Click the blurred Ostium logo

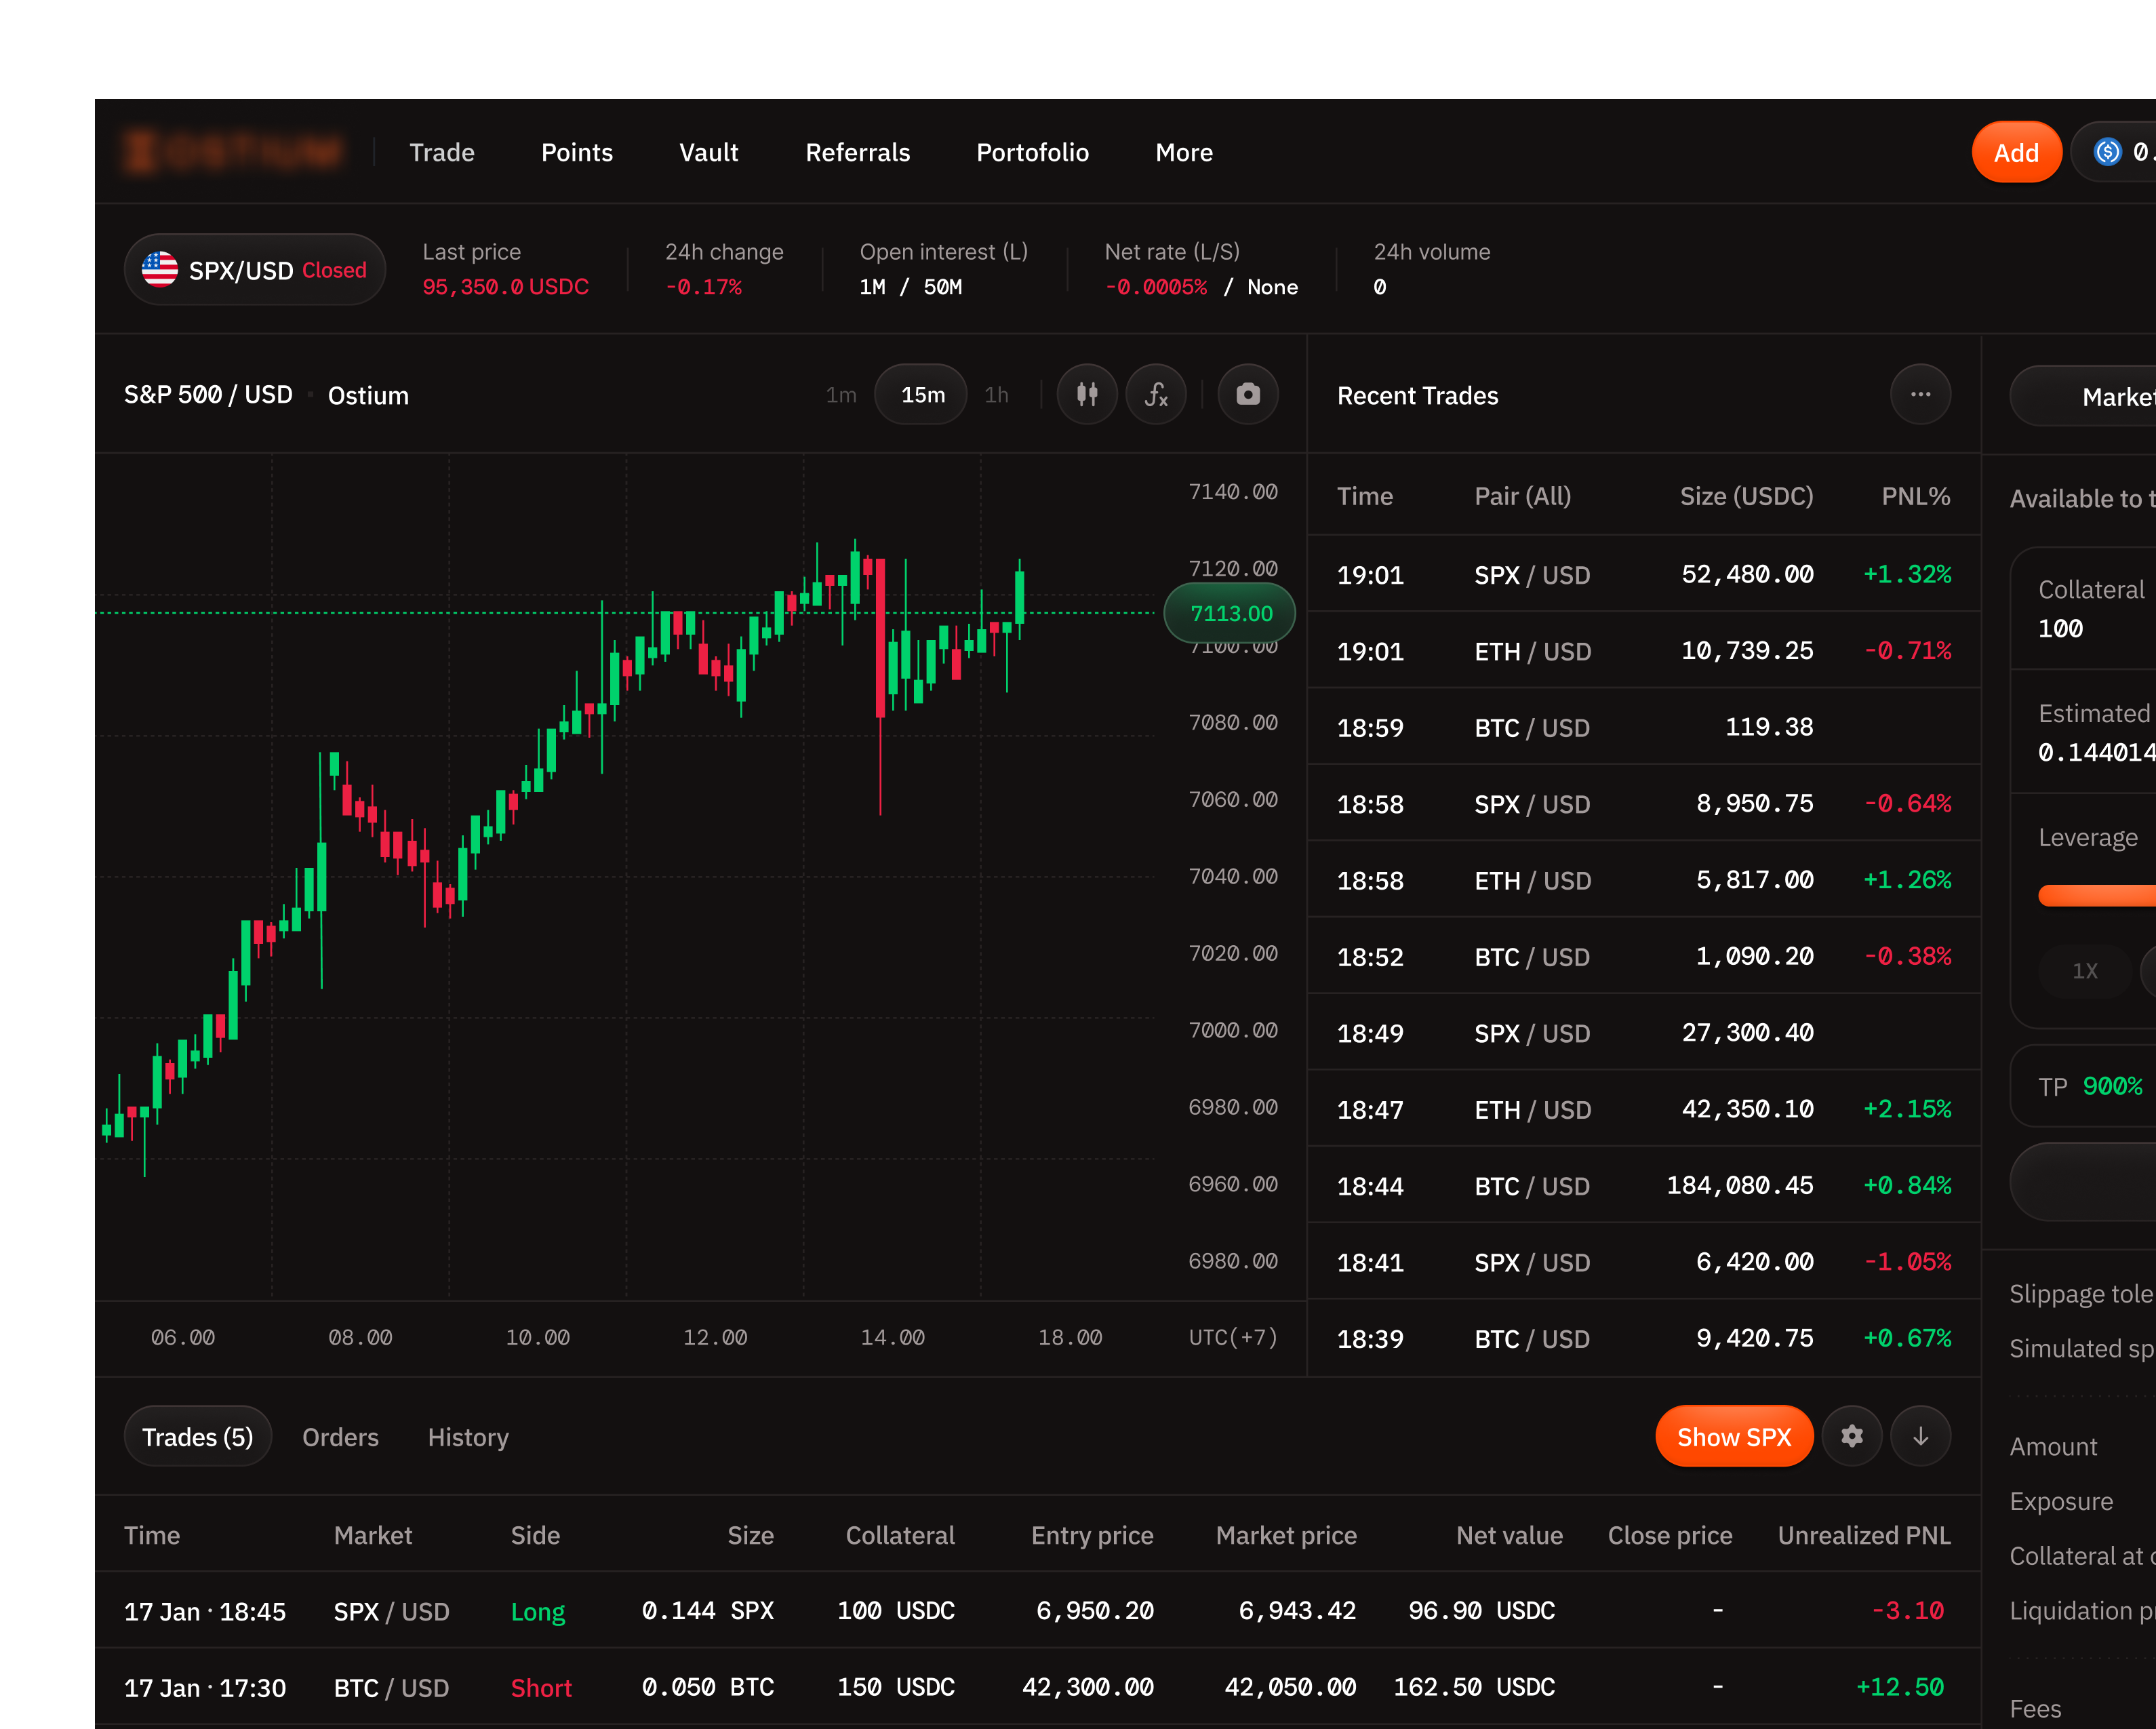(232, 152)
